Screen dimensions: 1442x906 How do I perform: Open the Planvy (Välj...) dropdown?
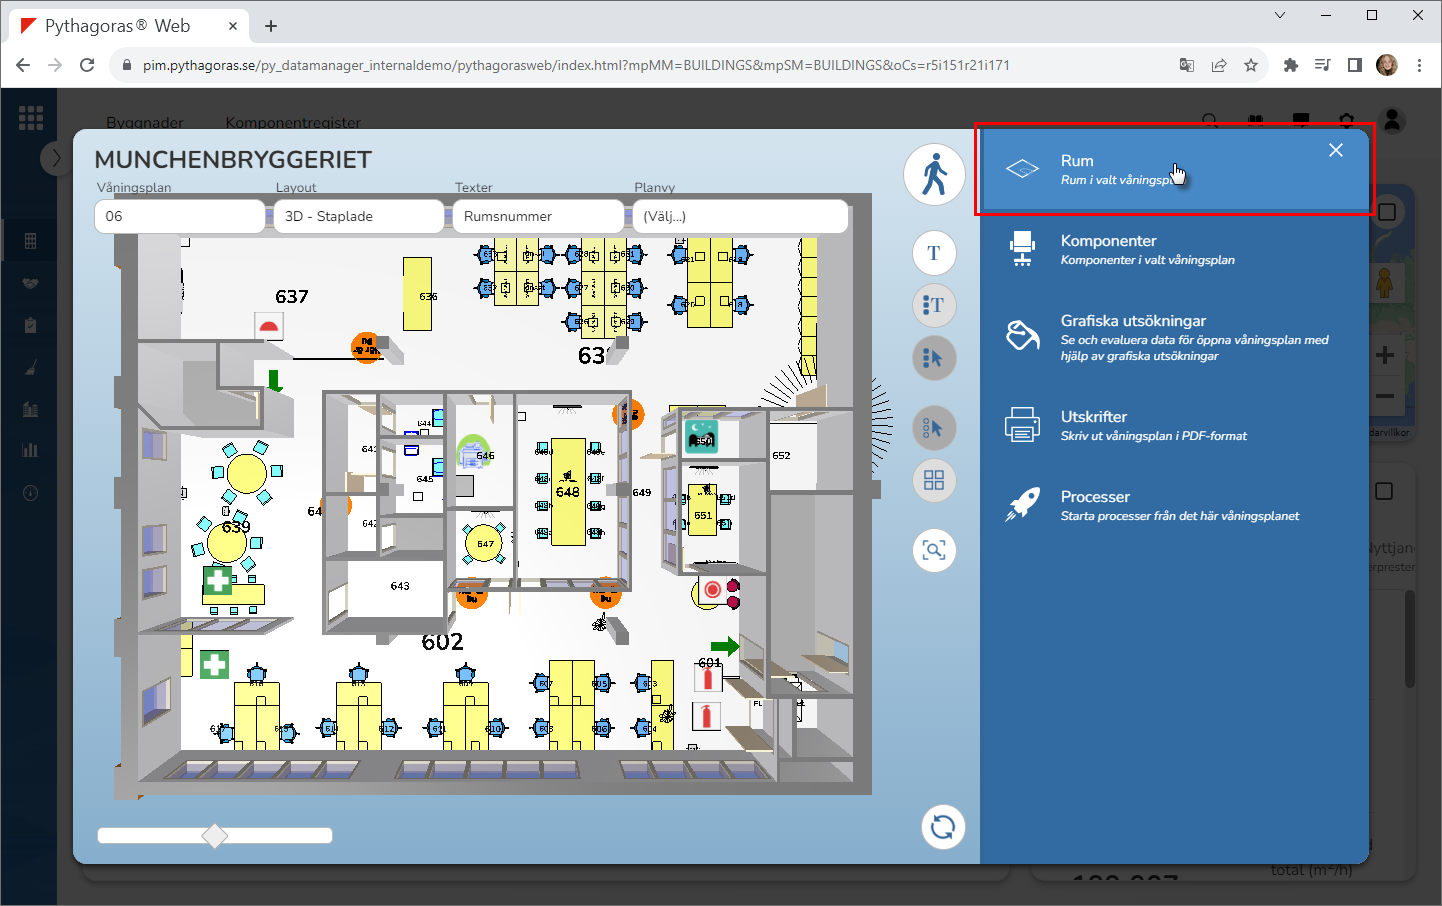[x=740, y=216]
